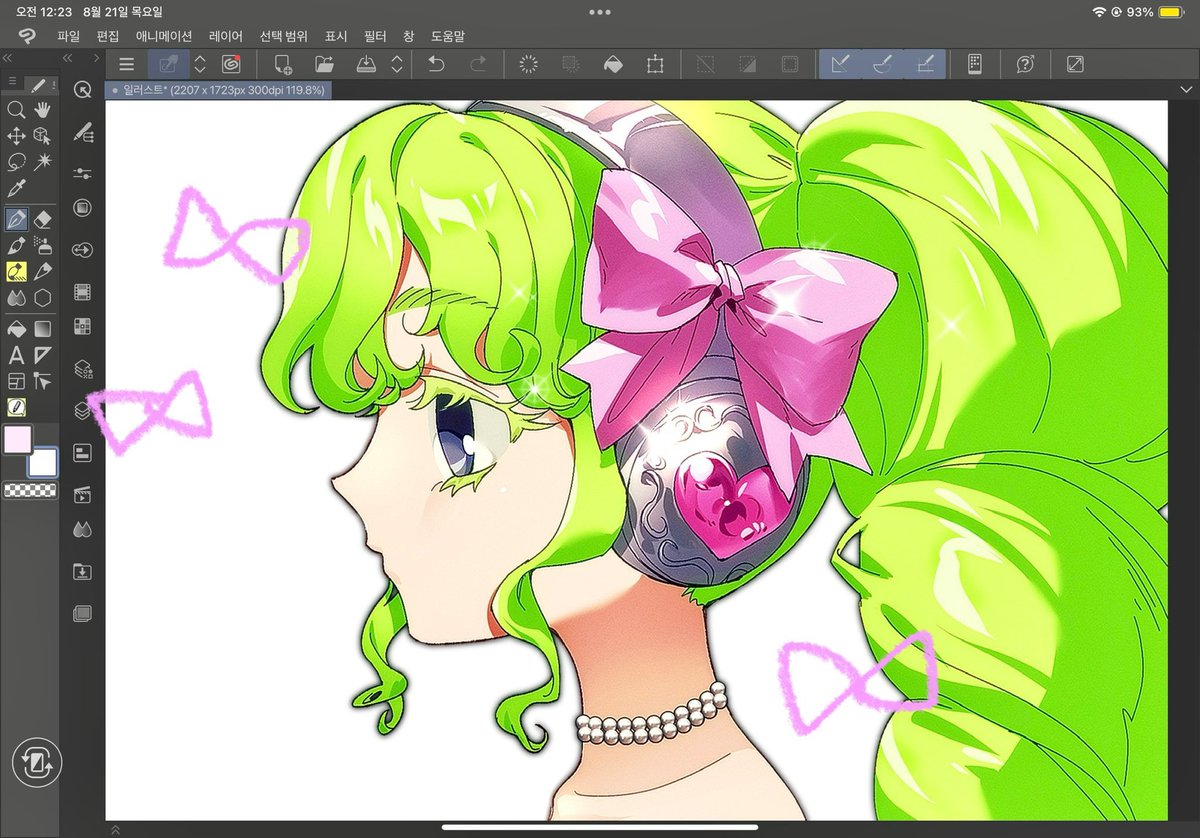Select the Text tool
1200x838 pixels.
[x=16, y=355]
